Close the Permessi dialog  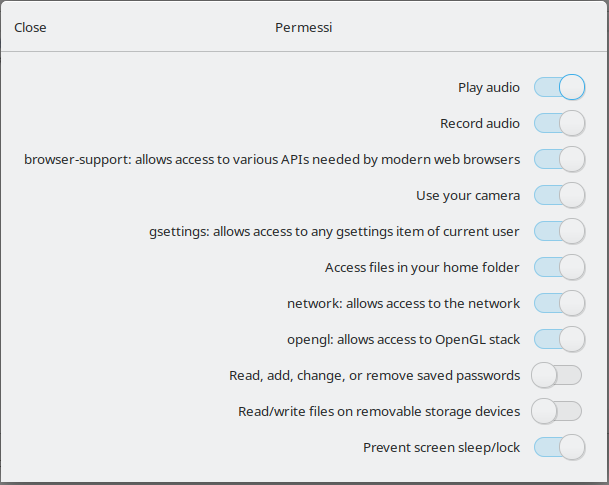coord(30,28)
